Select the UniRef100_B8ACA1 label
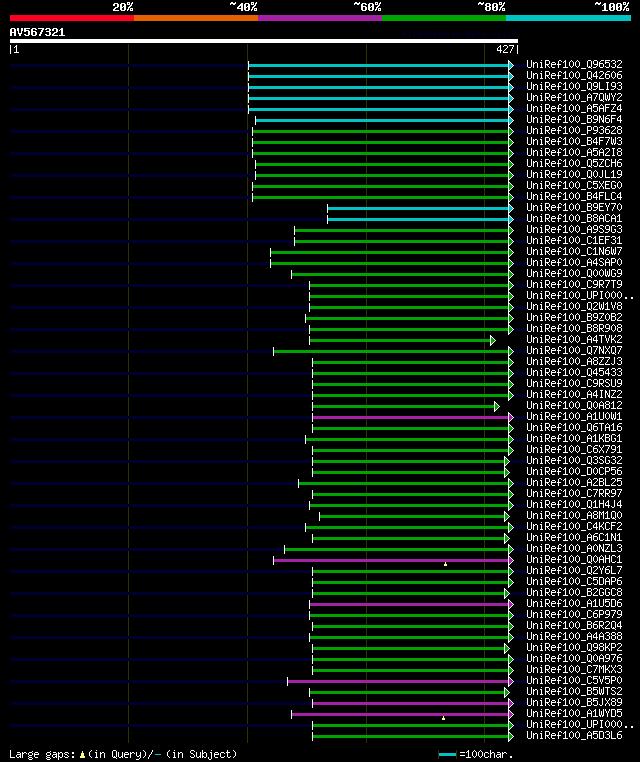The width and height of the screenshot is (640, 762). [574, 218]
